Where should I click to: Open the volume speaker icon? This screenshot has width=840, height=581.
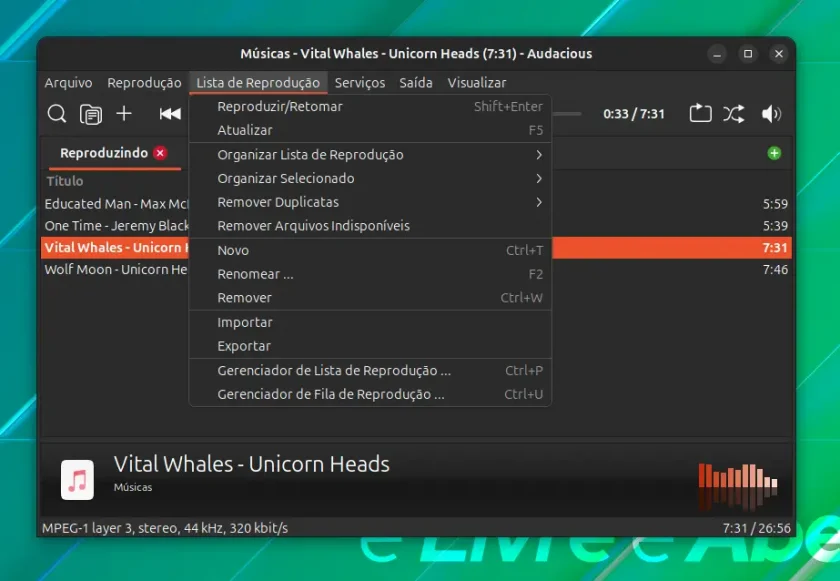pos(771,114)
